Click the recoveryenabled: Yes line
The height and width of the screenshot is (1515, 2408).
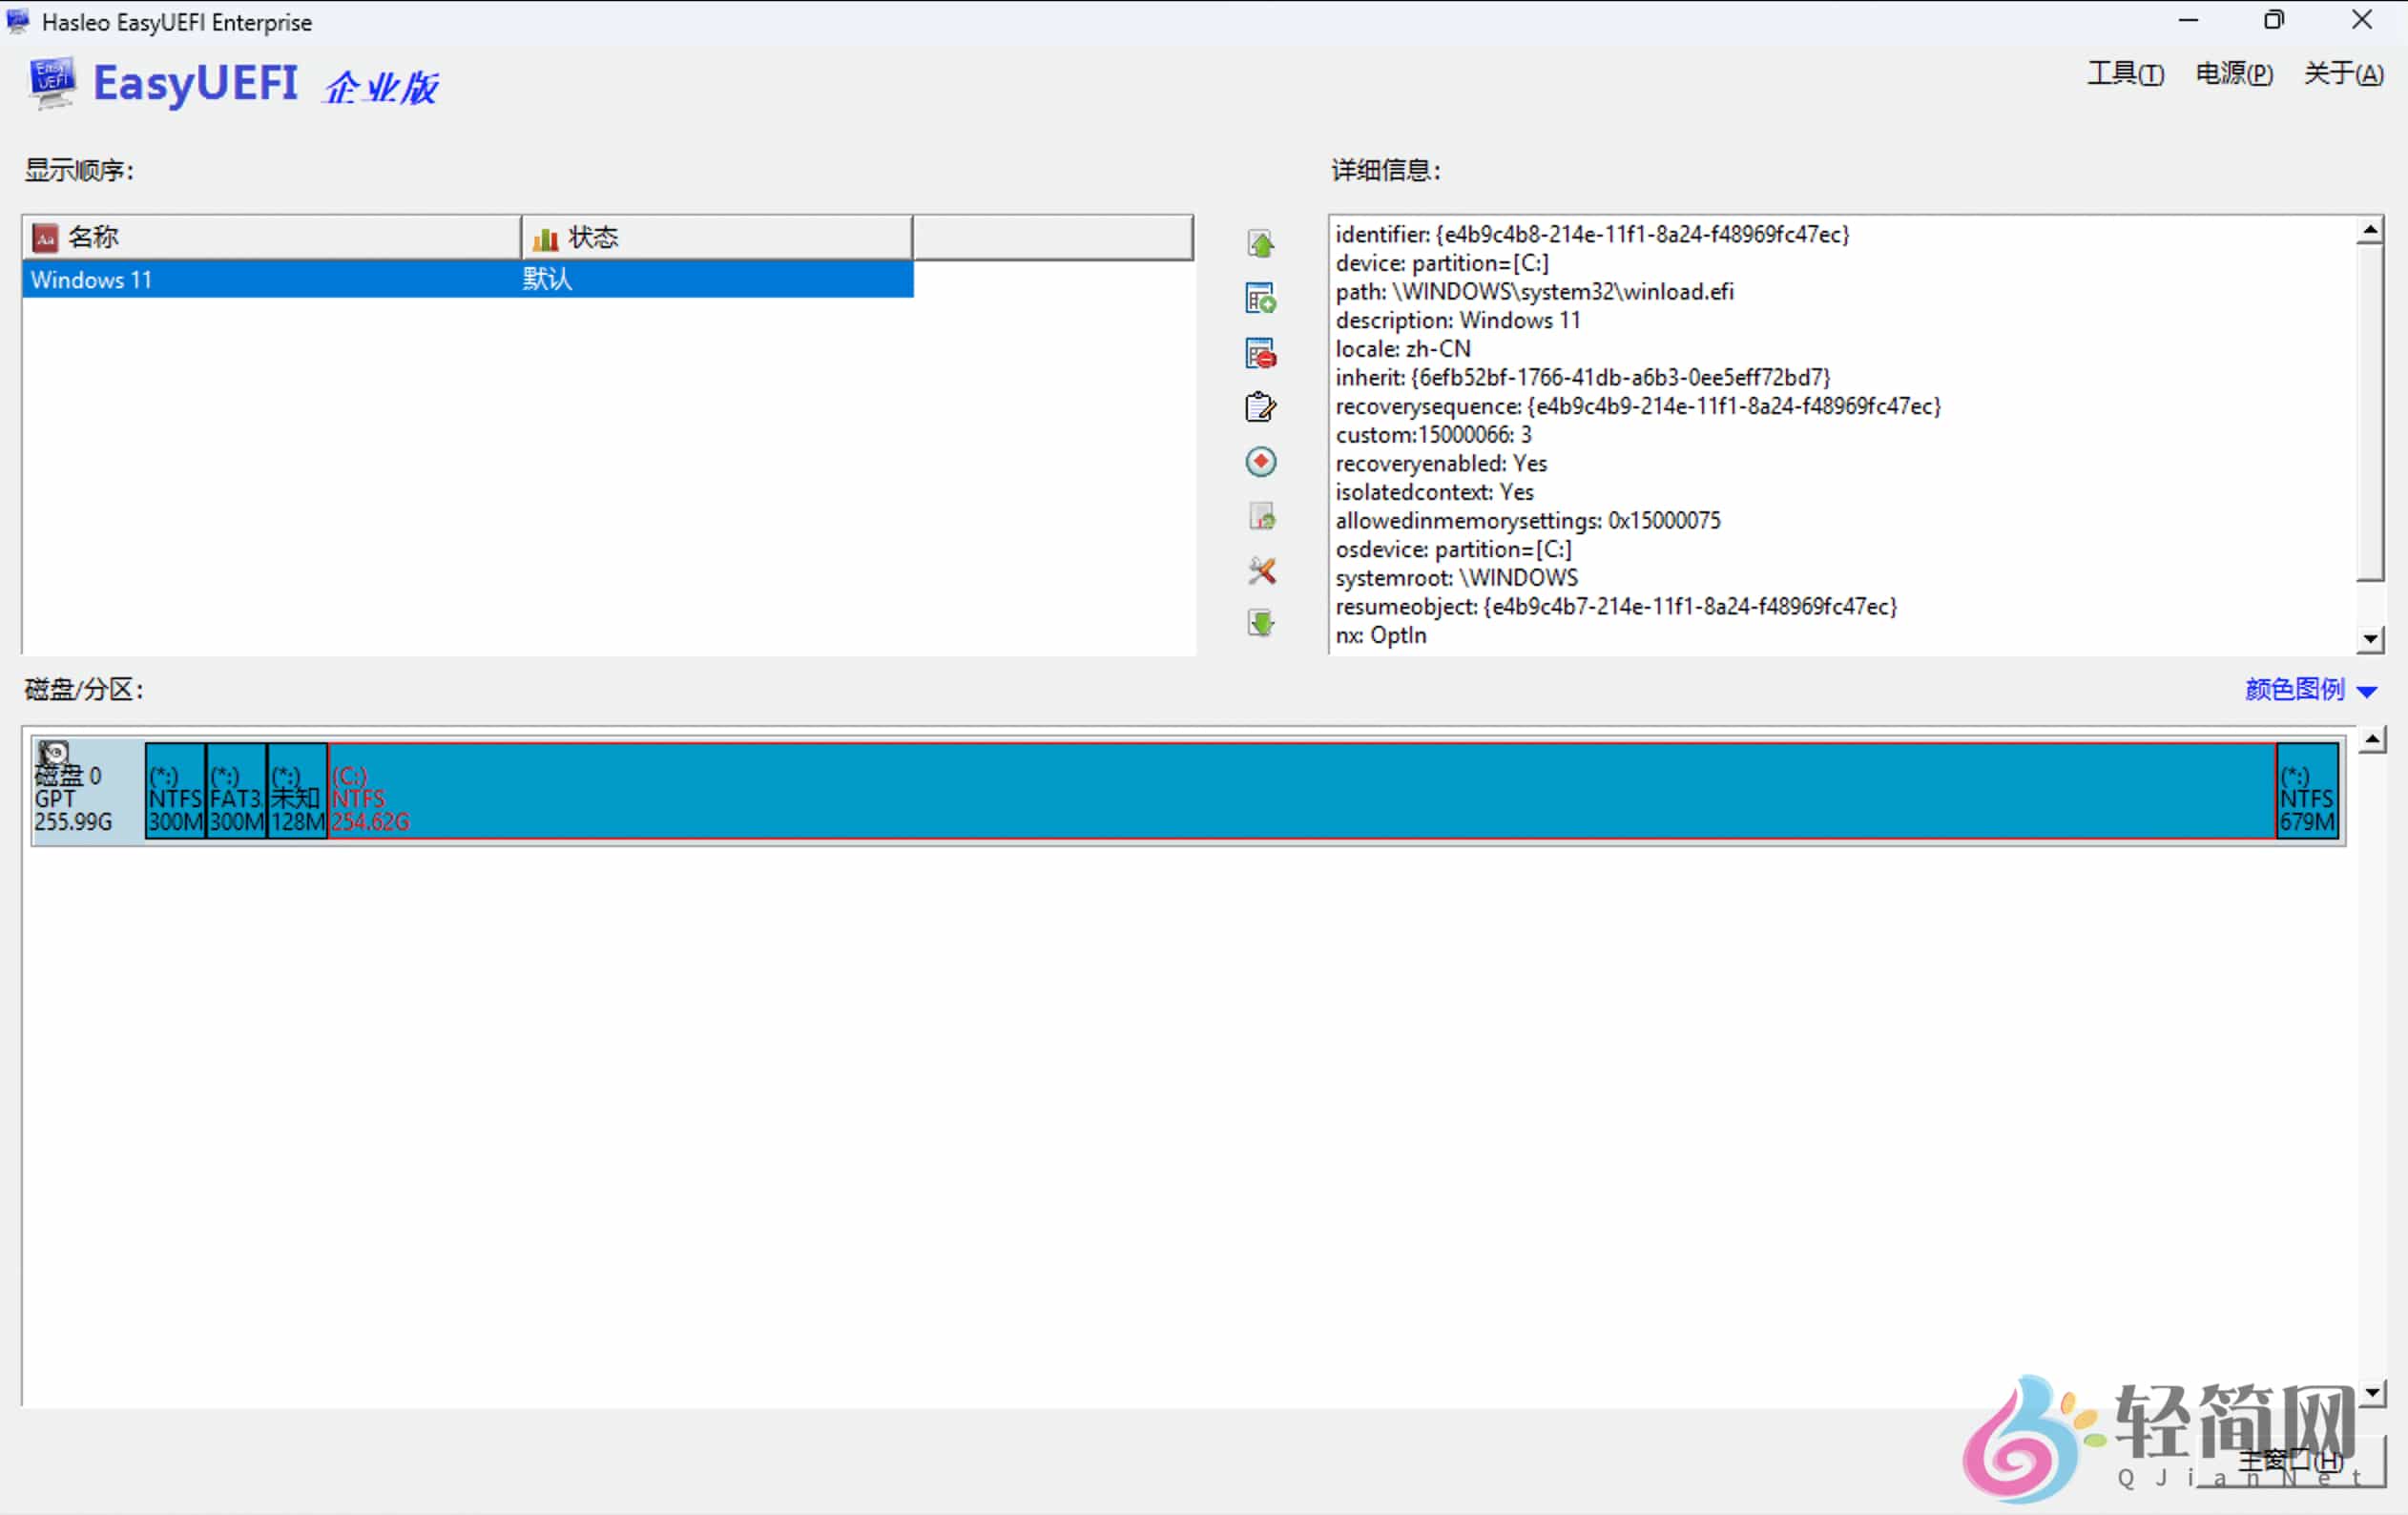point(1441,464)
